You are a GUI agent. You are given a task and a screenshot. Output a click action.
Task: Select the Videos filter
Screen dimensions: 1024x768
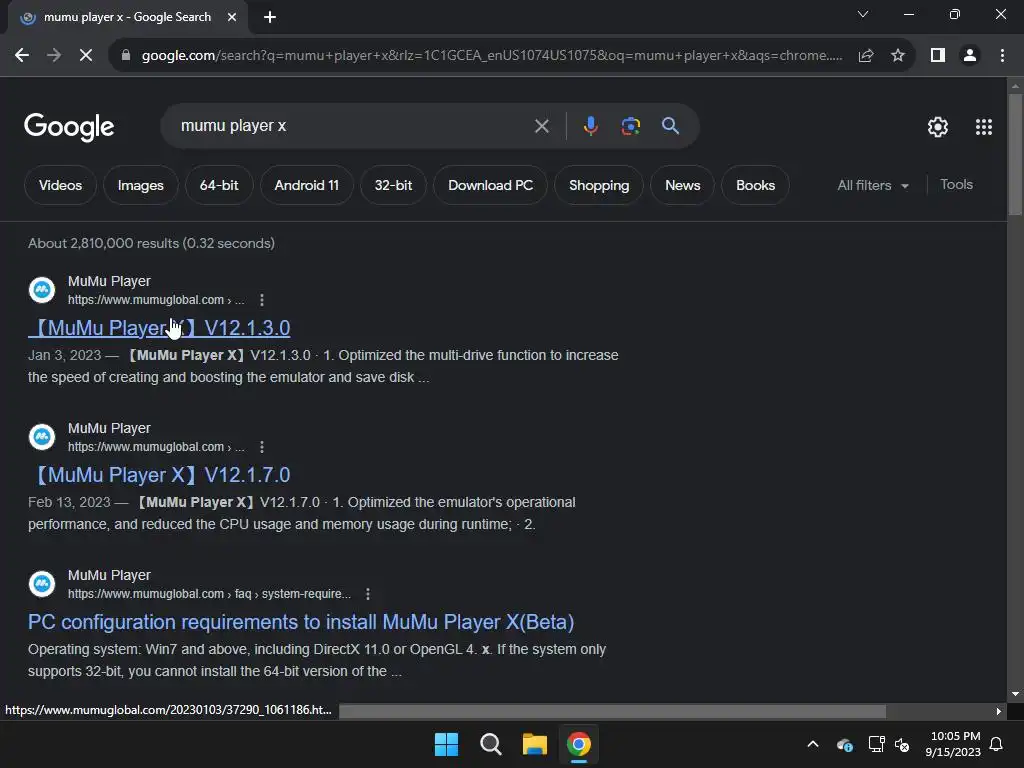[x=60, y=185]
